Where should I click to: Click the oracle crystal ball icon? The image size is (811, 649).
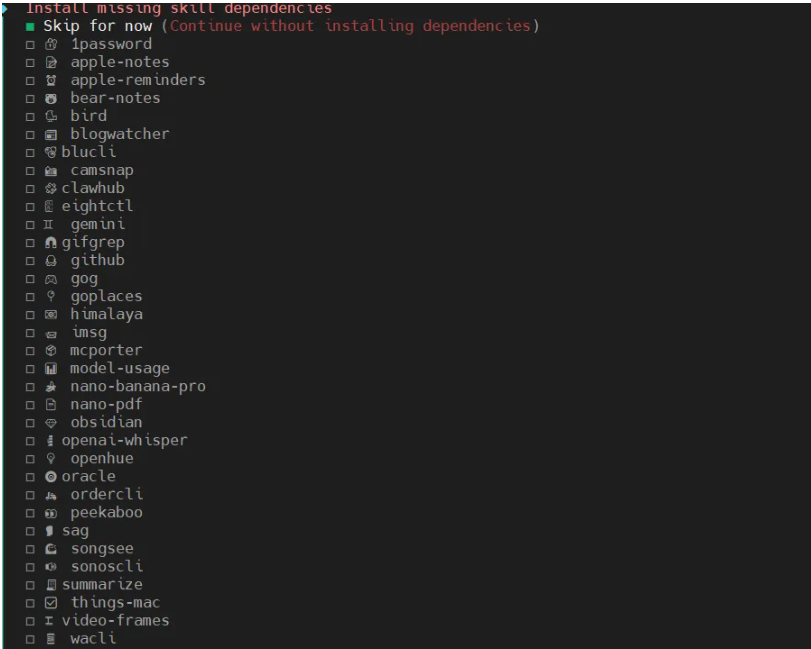tap(51, 477)
